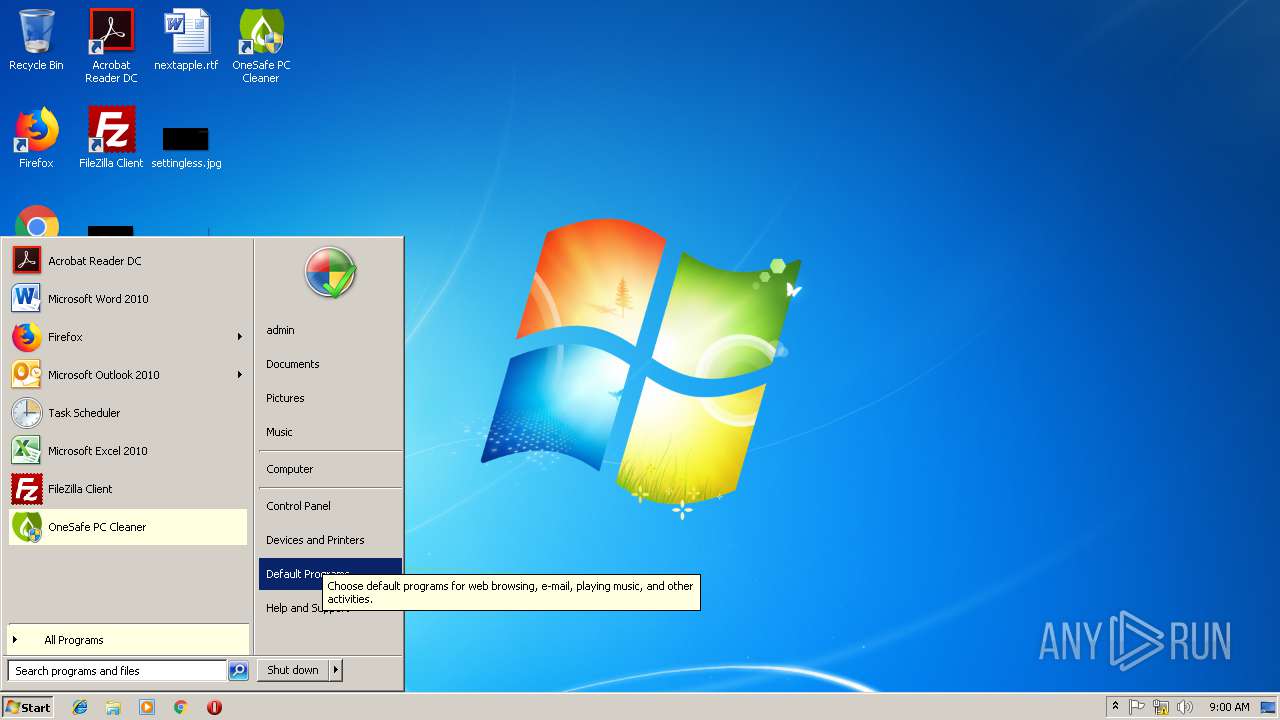
Task: Click the Start button
Action: (x=29, y=707)
